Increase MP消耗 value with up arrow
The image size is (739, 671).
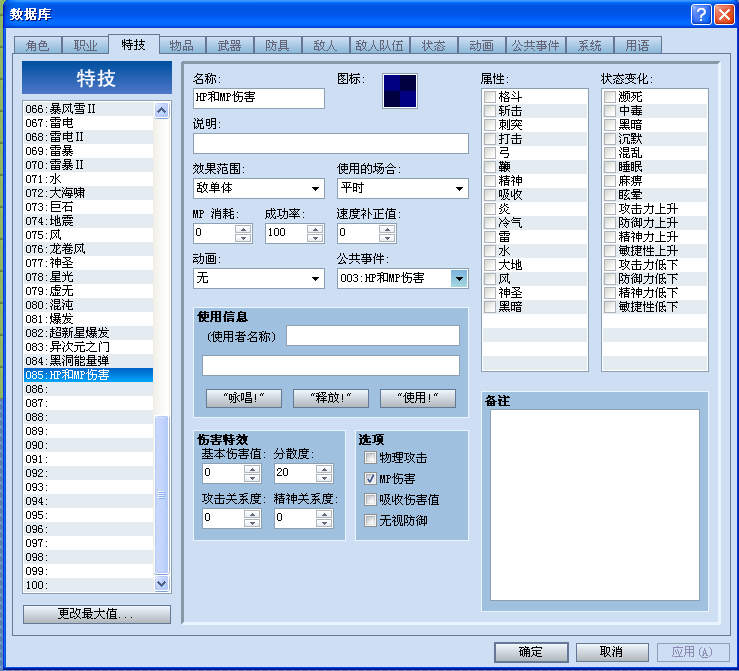click(243, 229)
